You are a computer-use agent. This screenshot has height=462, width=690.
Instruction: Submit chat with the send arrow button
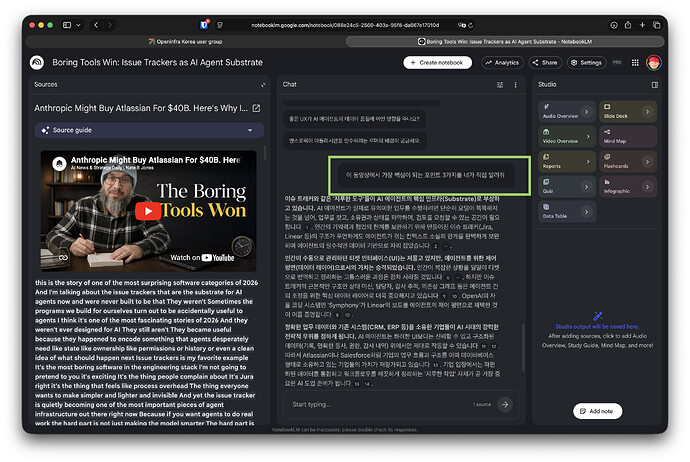[505, 404]
